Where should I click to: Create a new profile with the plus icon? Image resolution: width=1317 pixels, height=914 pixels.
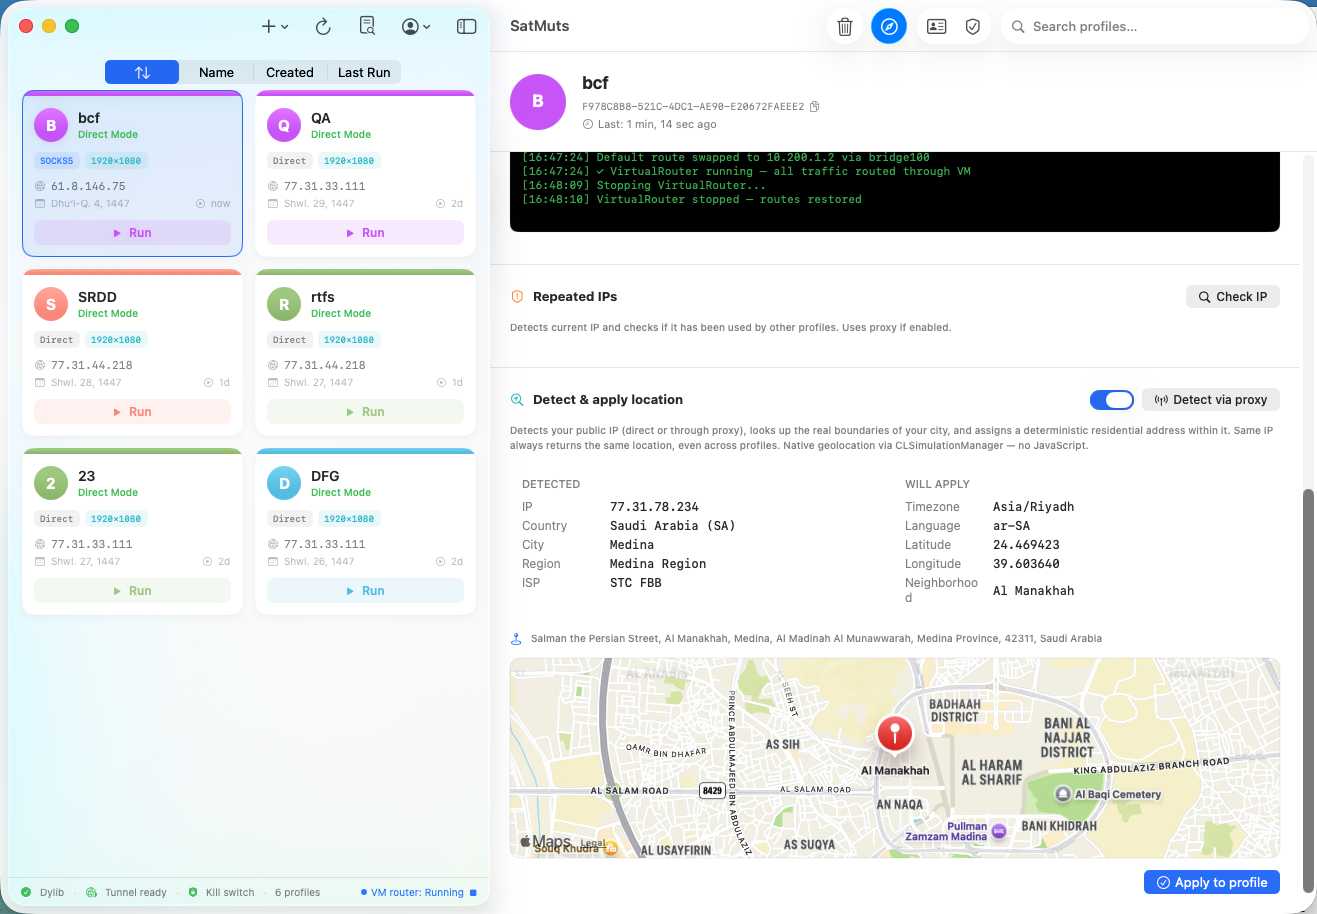pos(268,26)
